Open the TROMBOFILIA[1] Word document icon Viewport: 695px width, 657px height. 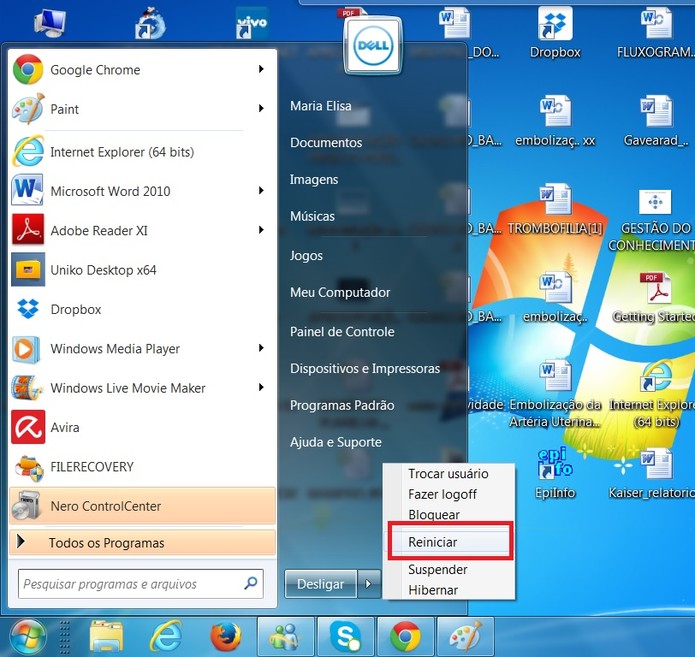555,209
